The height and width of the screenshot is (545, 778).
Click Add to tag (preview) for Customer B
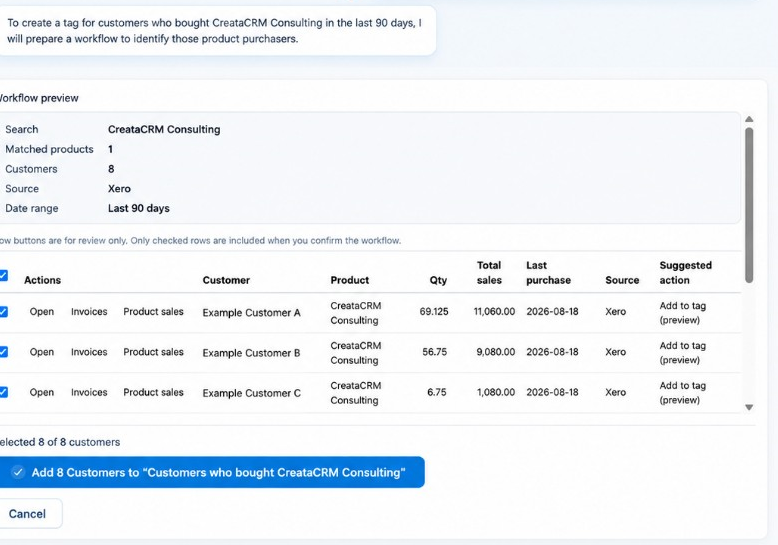point(683,353)
